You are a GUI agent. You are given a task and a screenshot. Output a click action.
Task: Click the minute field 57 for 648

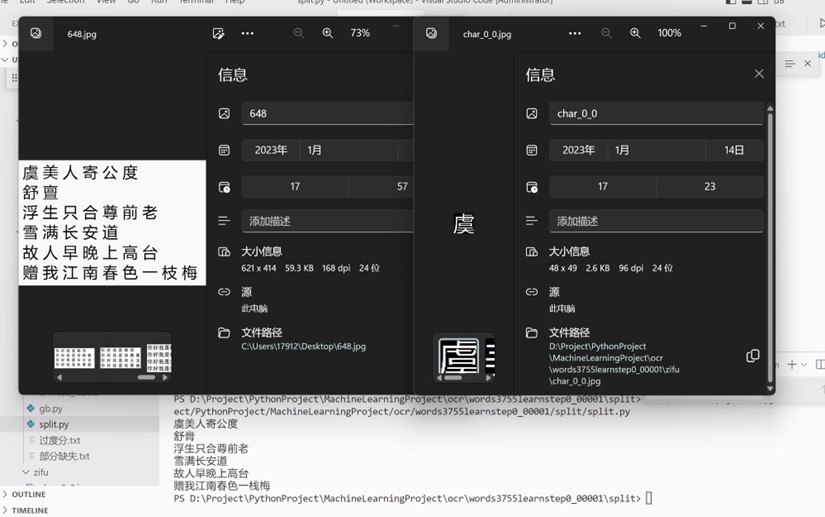pyautogui.click(x=381, y=187)
